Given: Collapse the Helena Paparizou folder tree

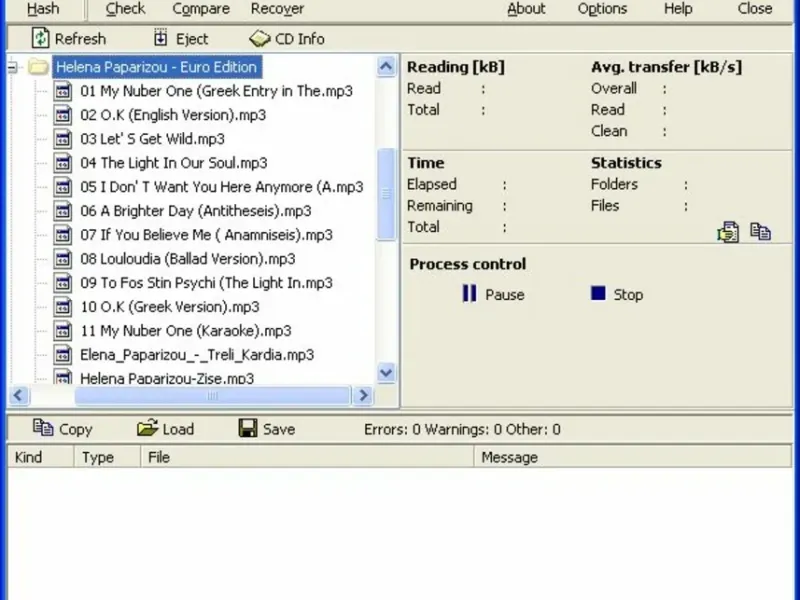Looking at the screenshot, I should [13, 67].
